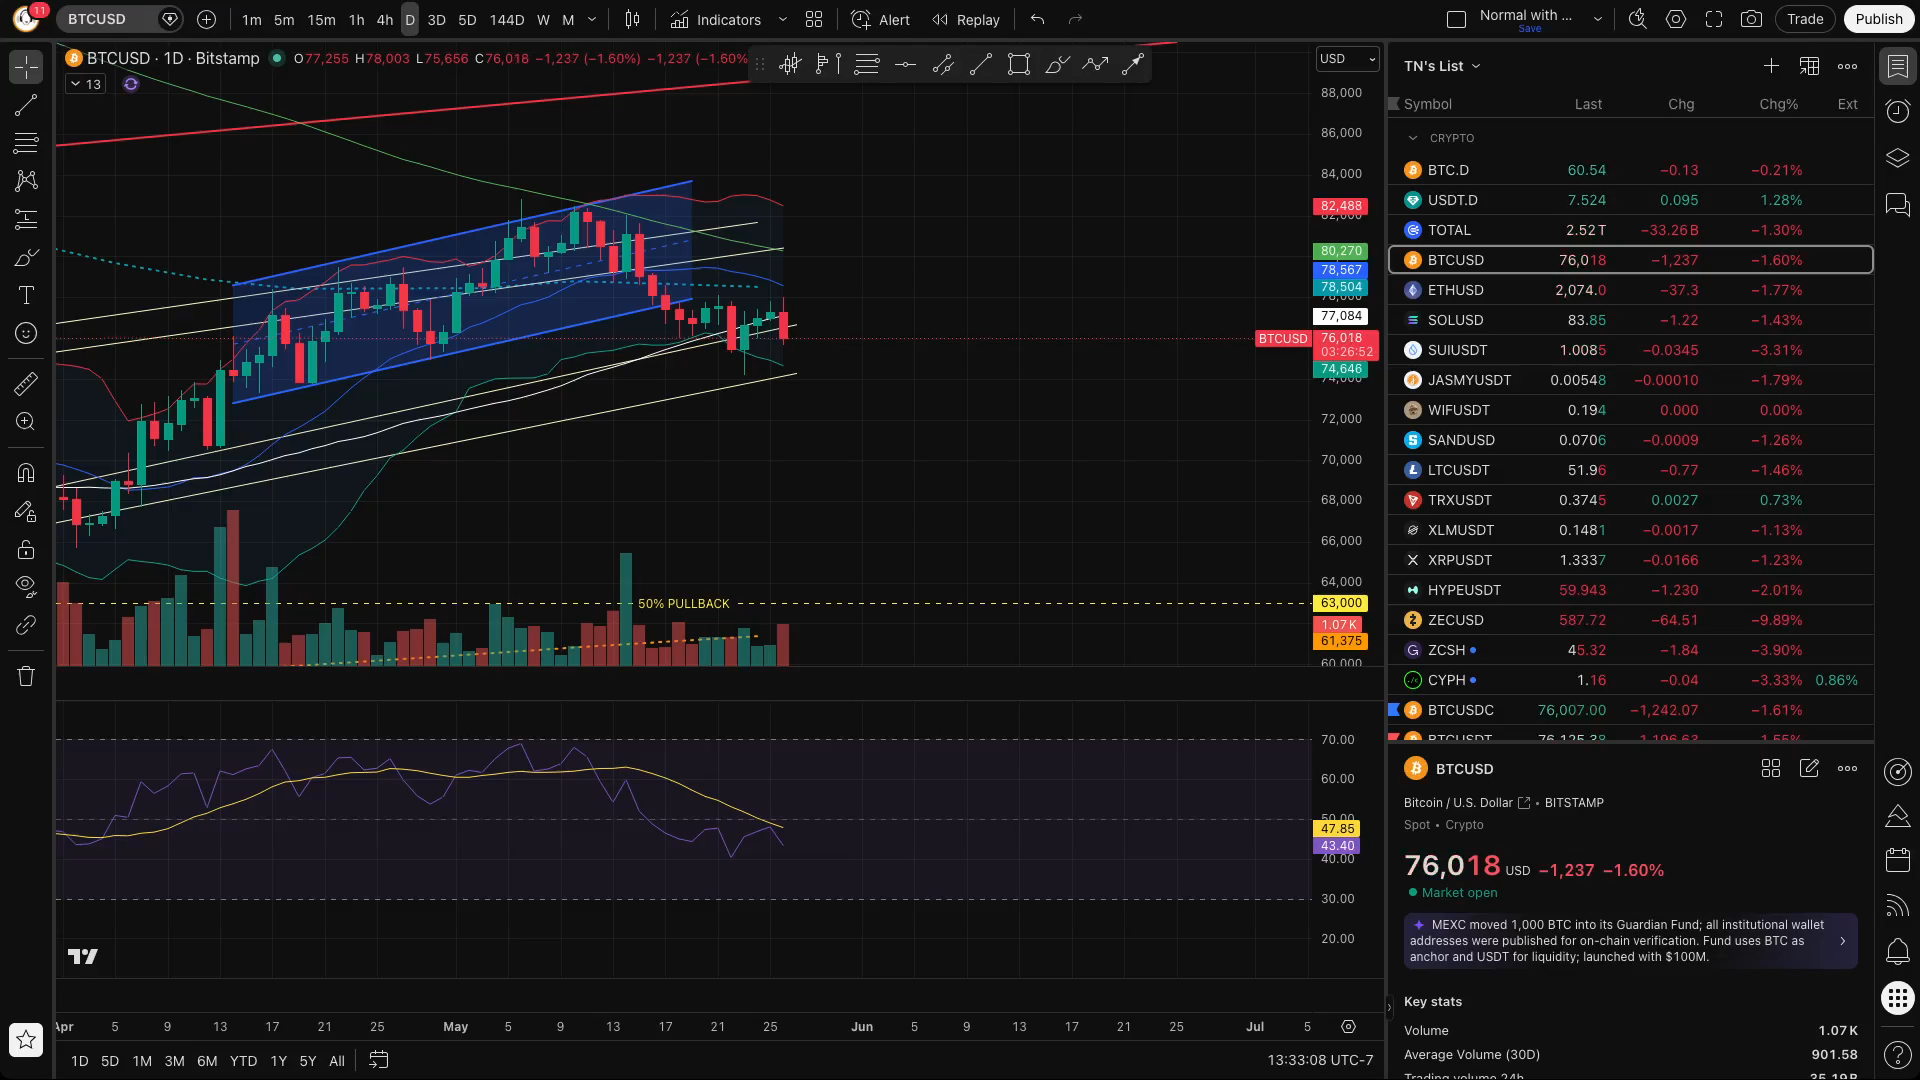1920x1080 pixels.
Task: Collapse the CRYPTO watchlist section
Action: [x=1412, y=138]
